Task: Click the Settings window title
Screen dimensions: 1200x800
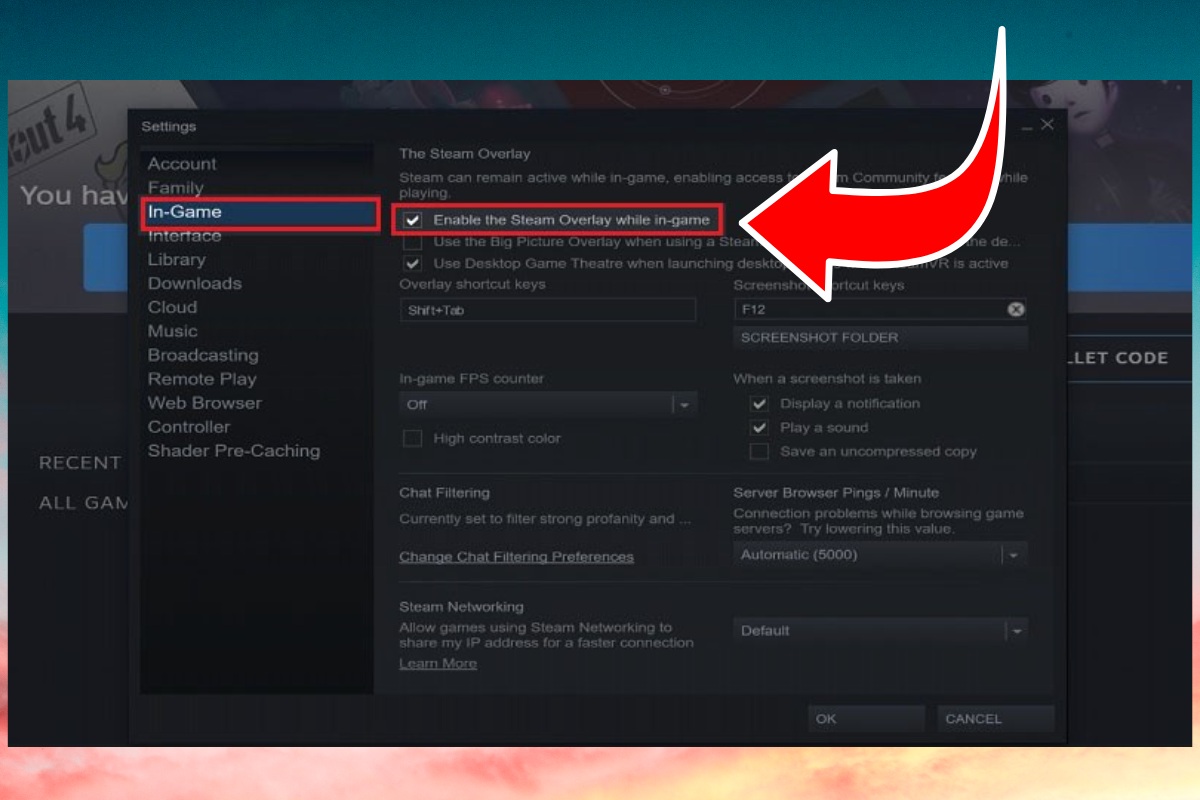Action: pyautogui.click(x=169, y=127)
